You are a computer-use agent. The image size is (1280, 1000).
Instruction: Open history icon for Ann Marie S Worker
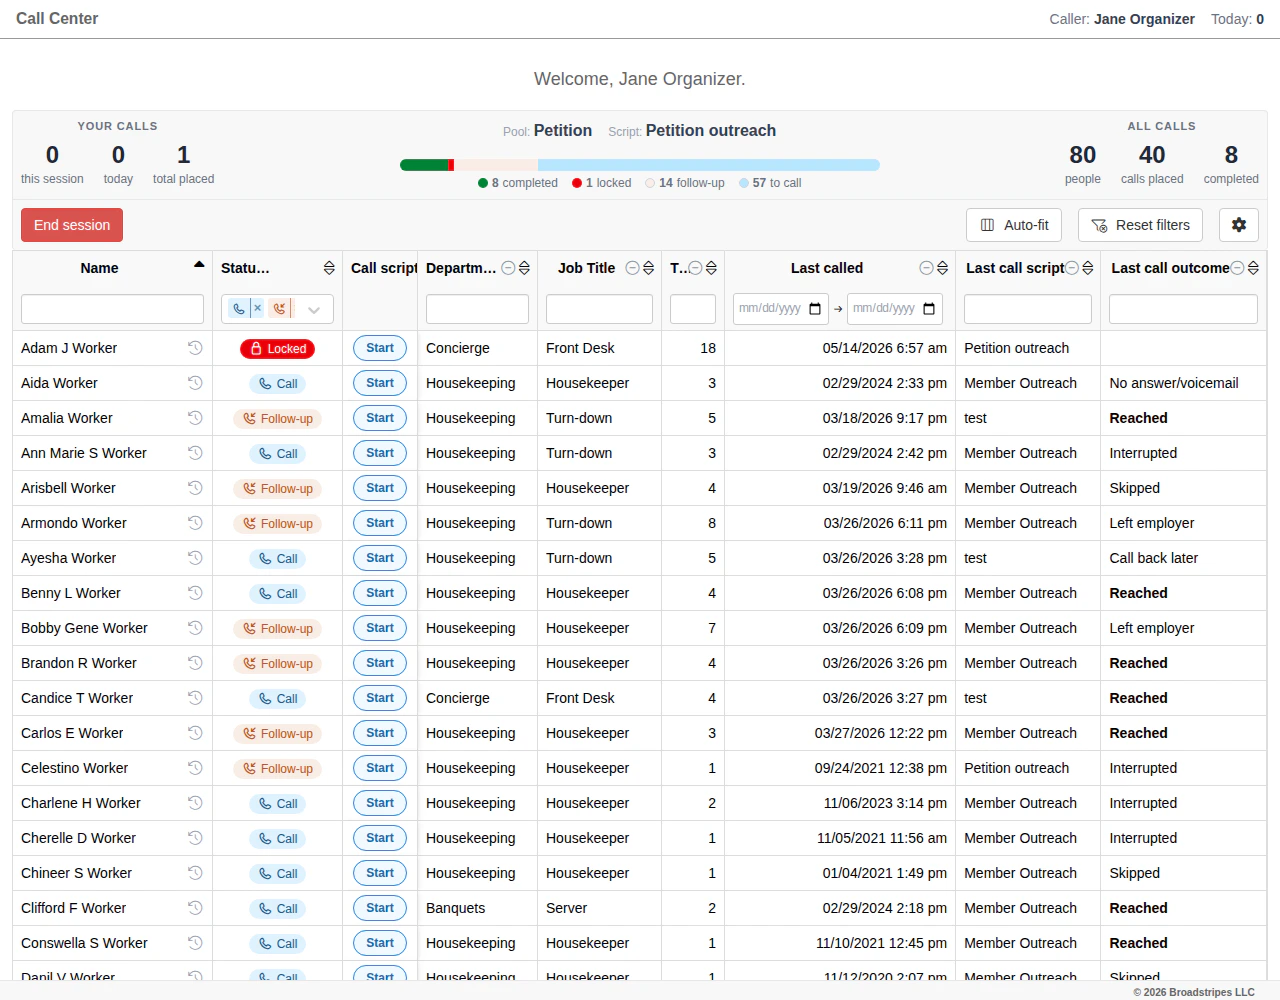click(195, 453)
